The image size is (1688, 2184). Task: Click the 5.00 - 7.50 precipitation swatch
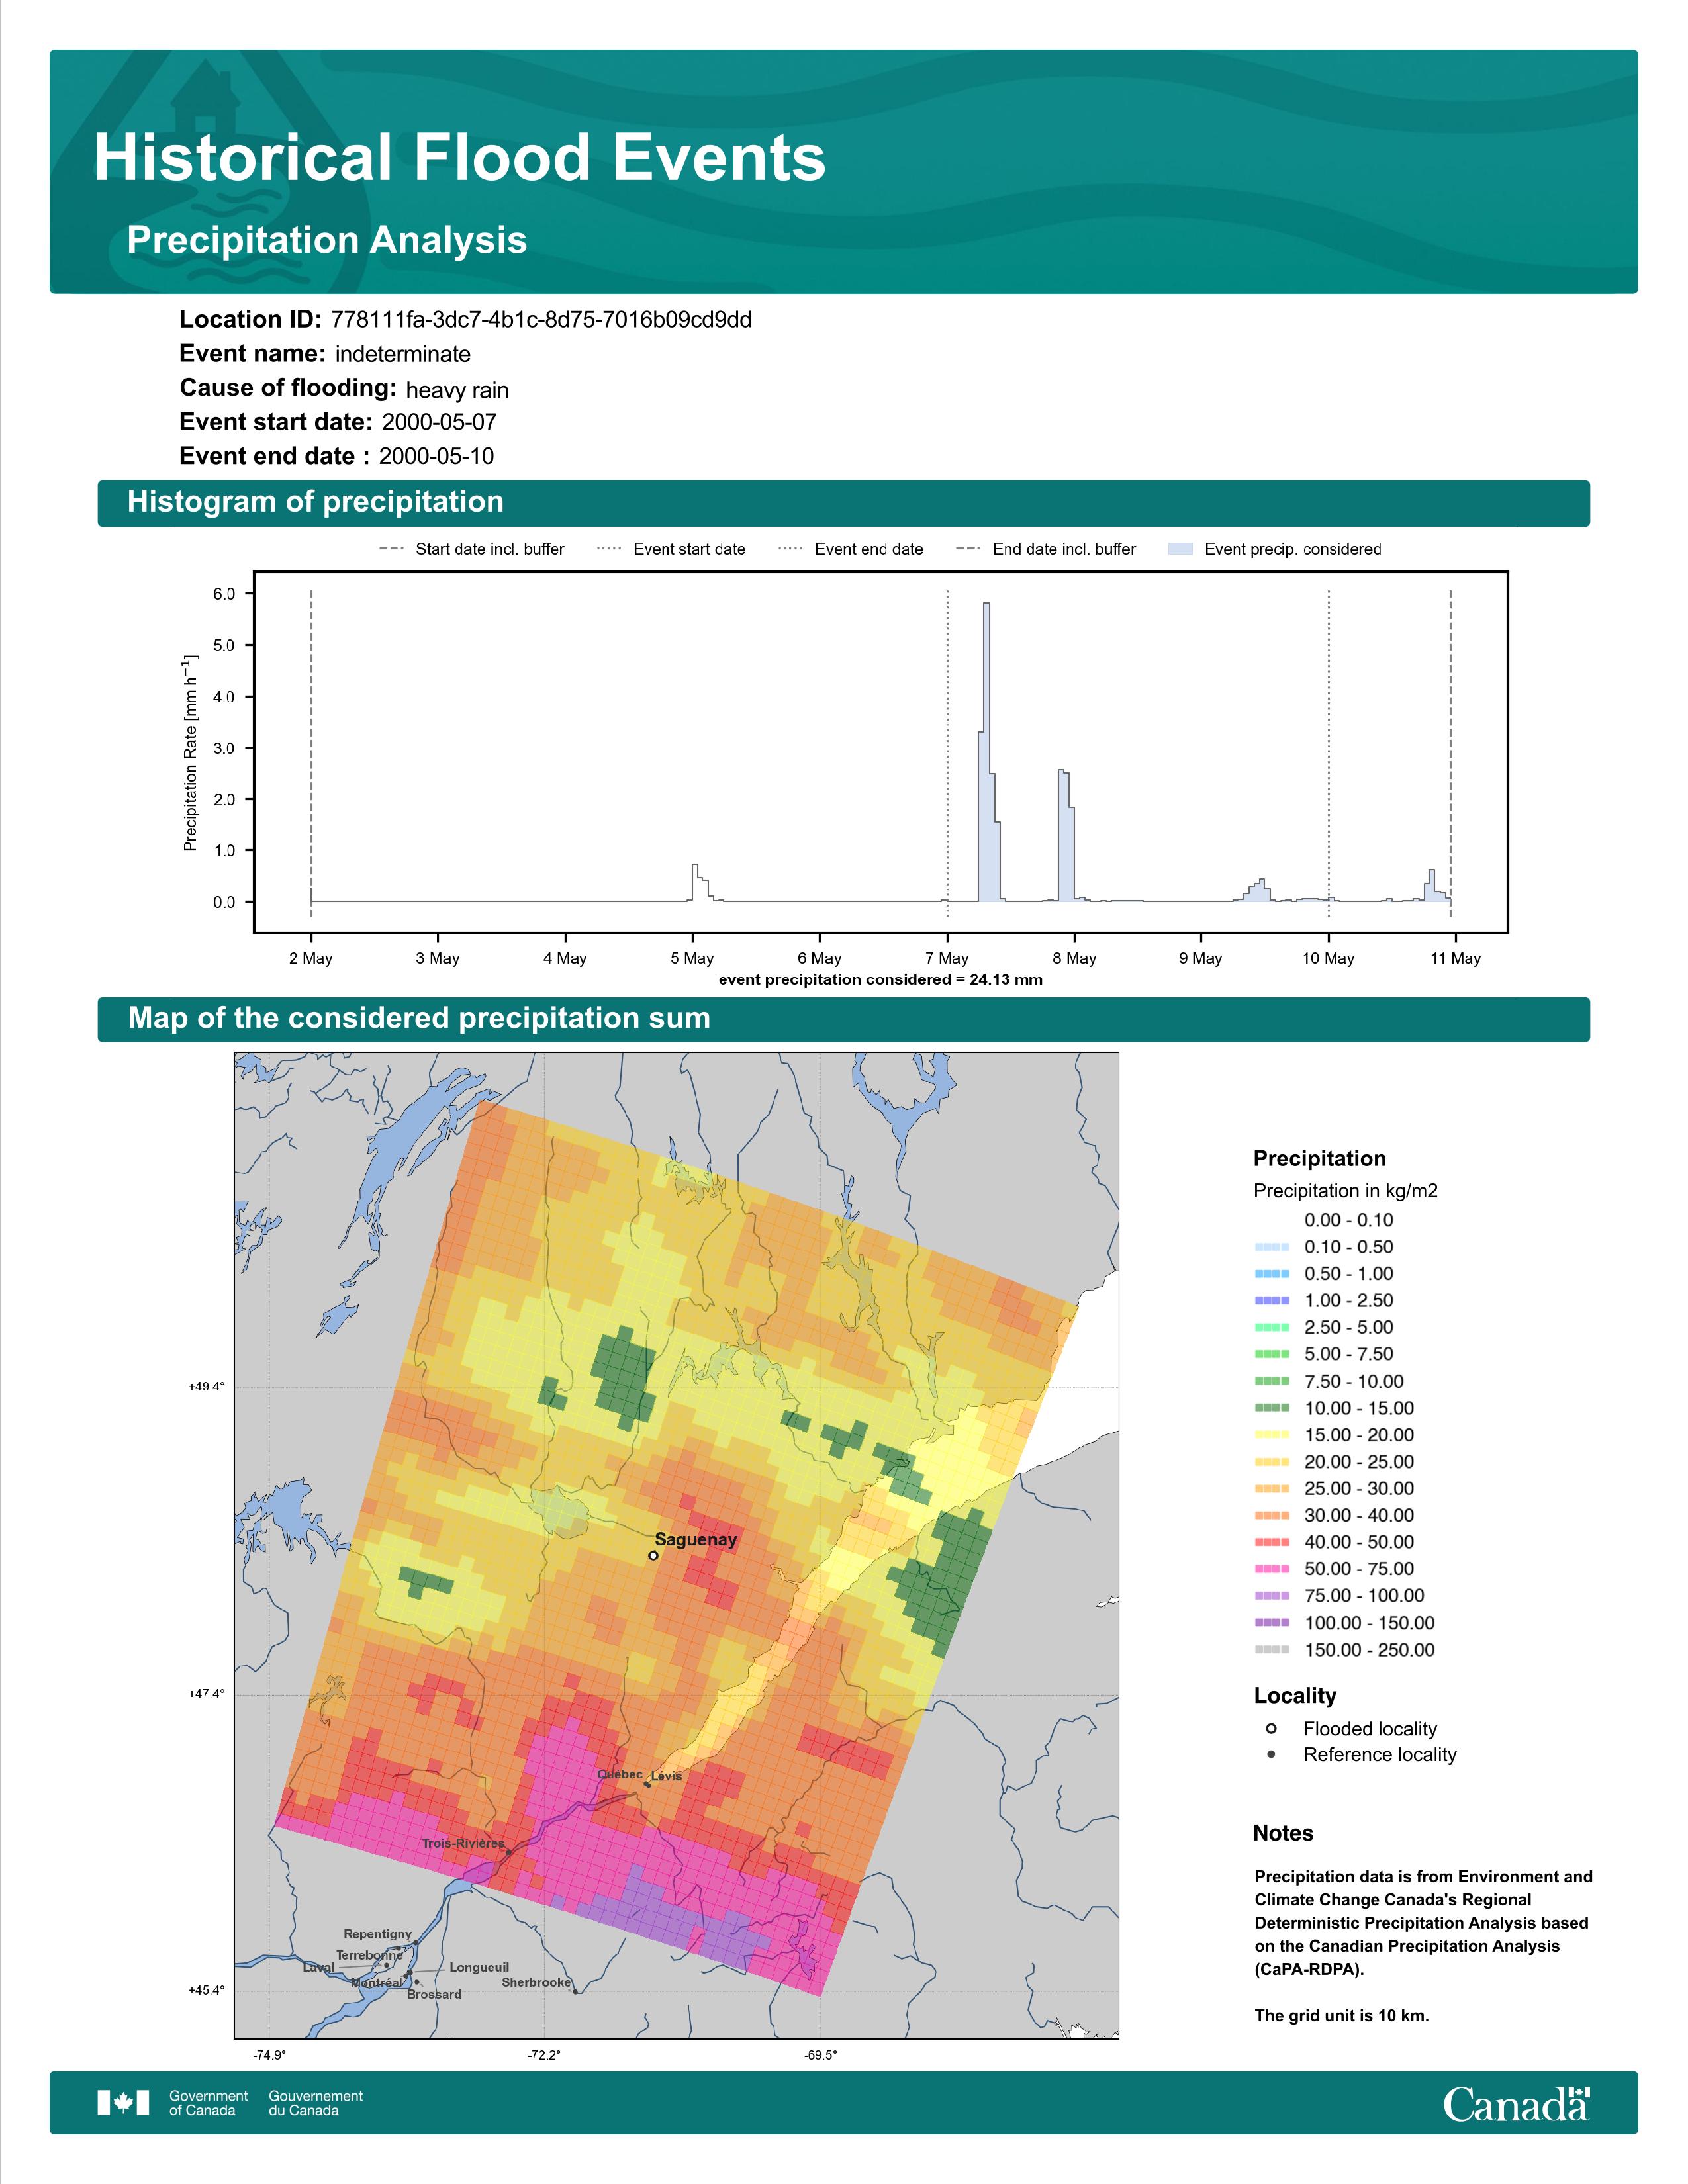coord(1272,1354)
